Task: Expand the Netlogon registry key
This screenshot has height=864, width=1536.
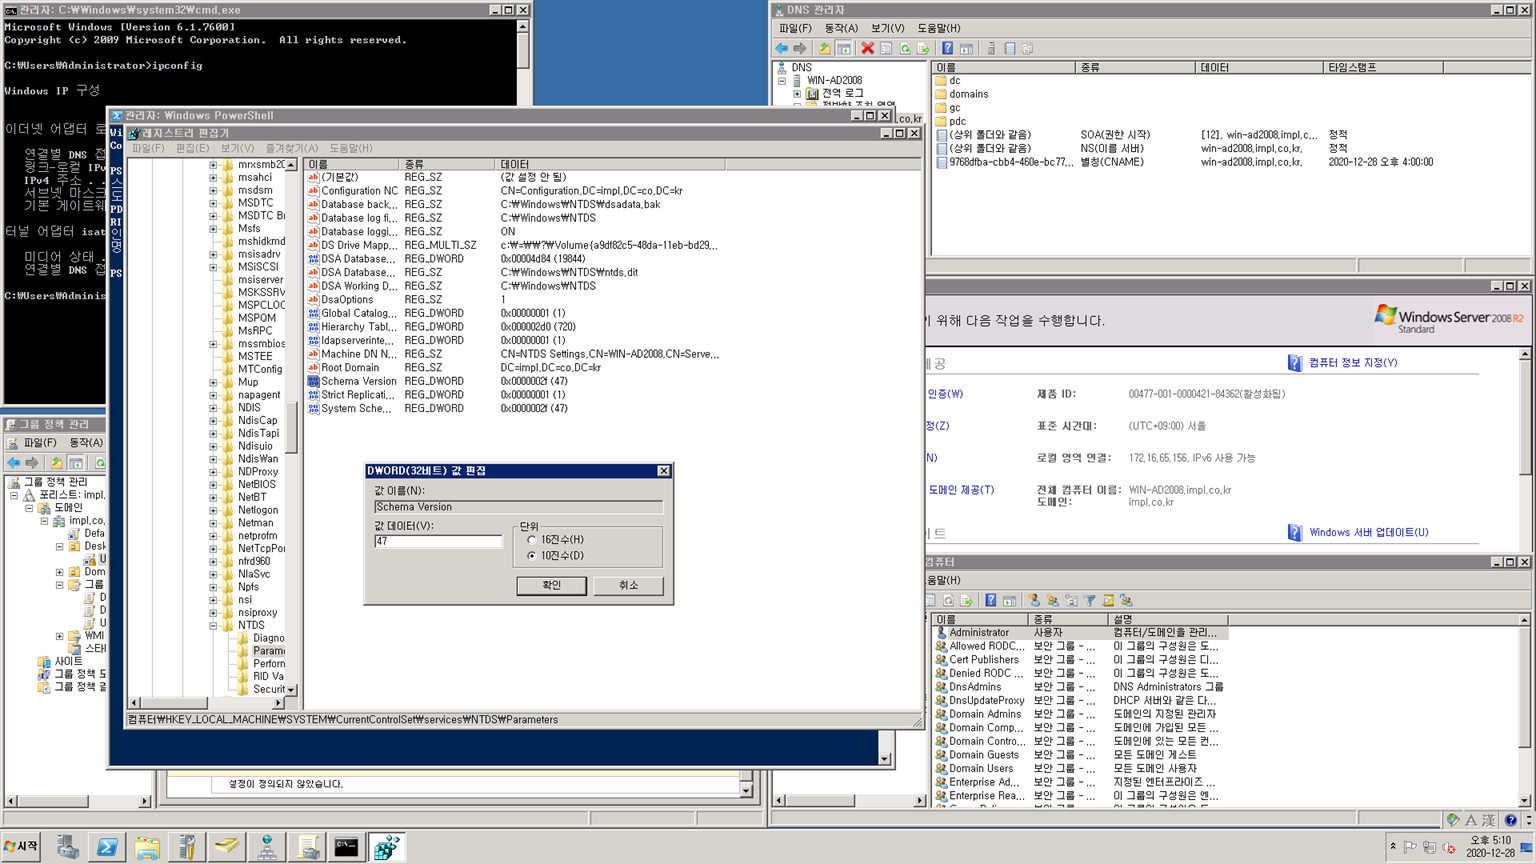Action: pos(213,510)
